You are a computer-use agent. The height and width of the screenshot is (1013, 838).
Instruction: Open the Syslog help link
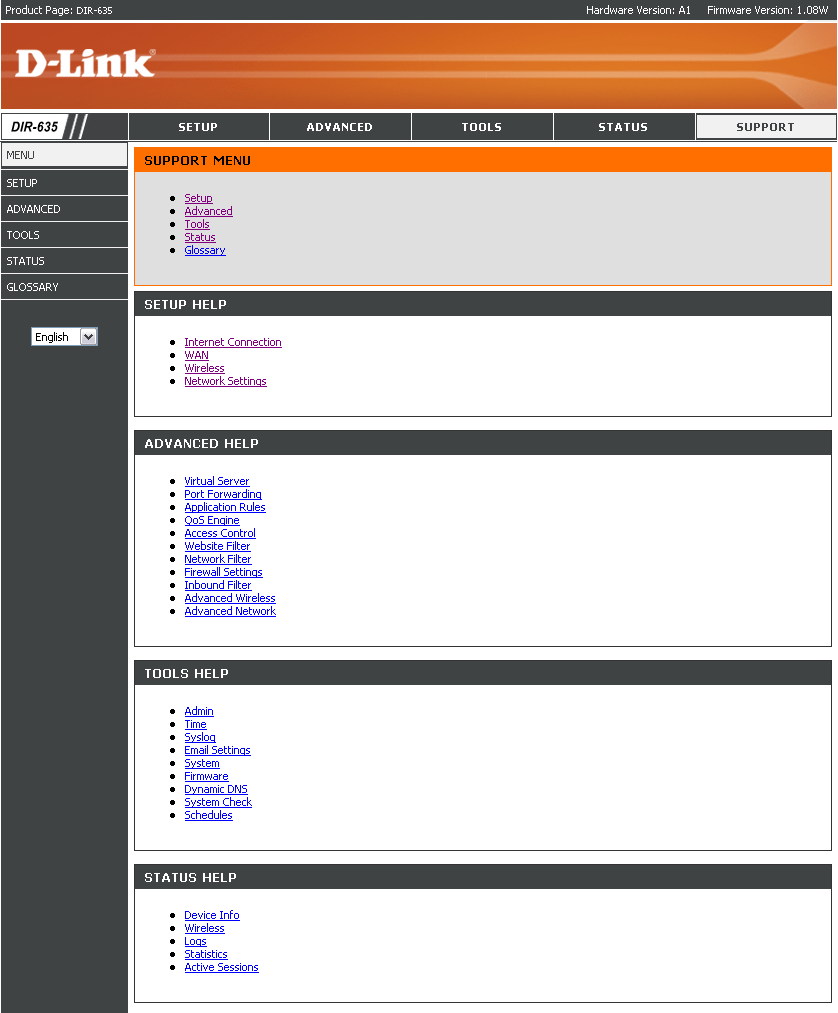coord(200,737)
